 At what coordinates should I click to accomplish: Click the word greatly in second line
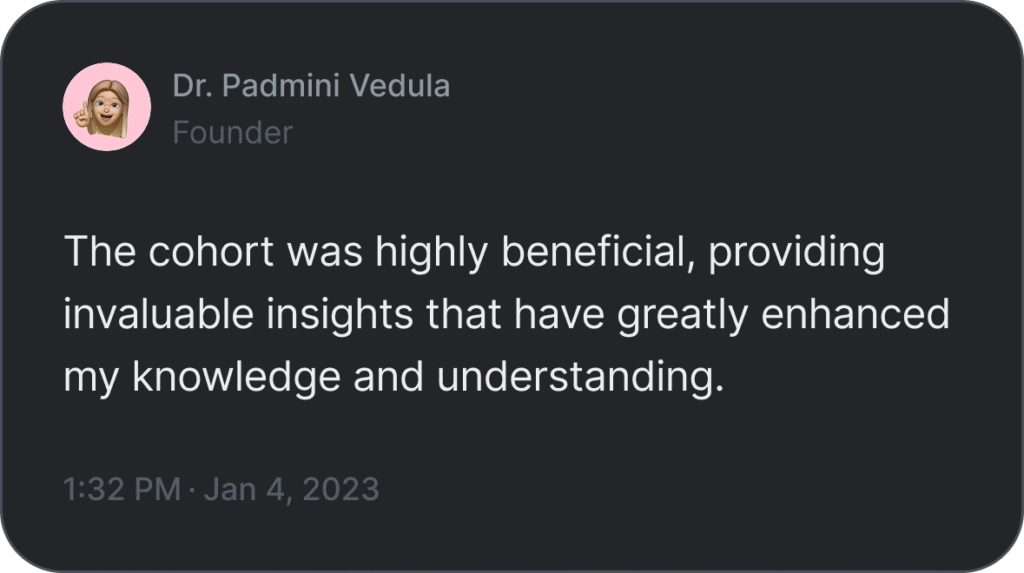pos(682,316)
